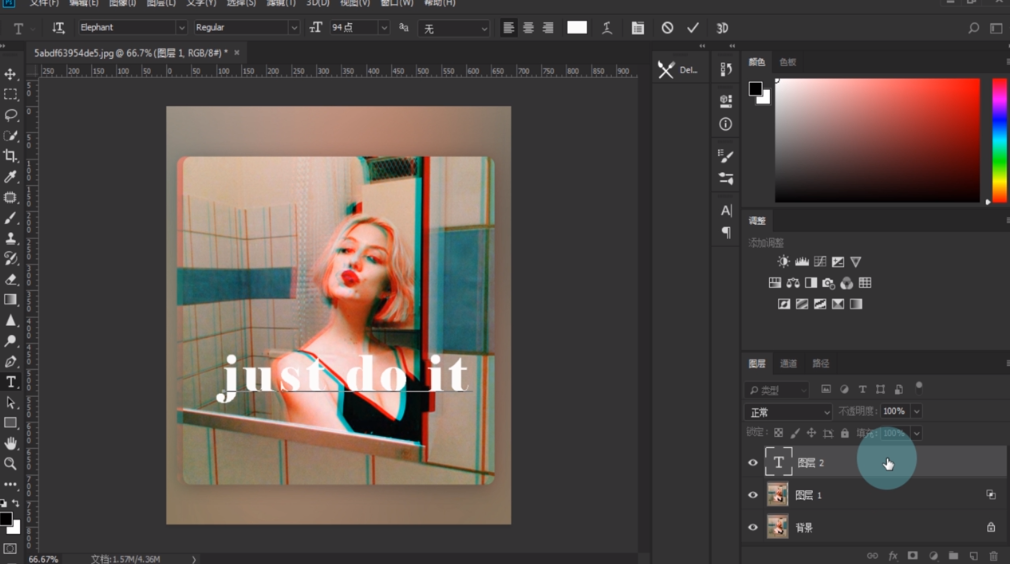Screen dimensions: 1010x564
Task: Switch to the 色板 swatches tab
Action: pos(788,62)
